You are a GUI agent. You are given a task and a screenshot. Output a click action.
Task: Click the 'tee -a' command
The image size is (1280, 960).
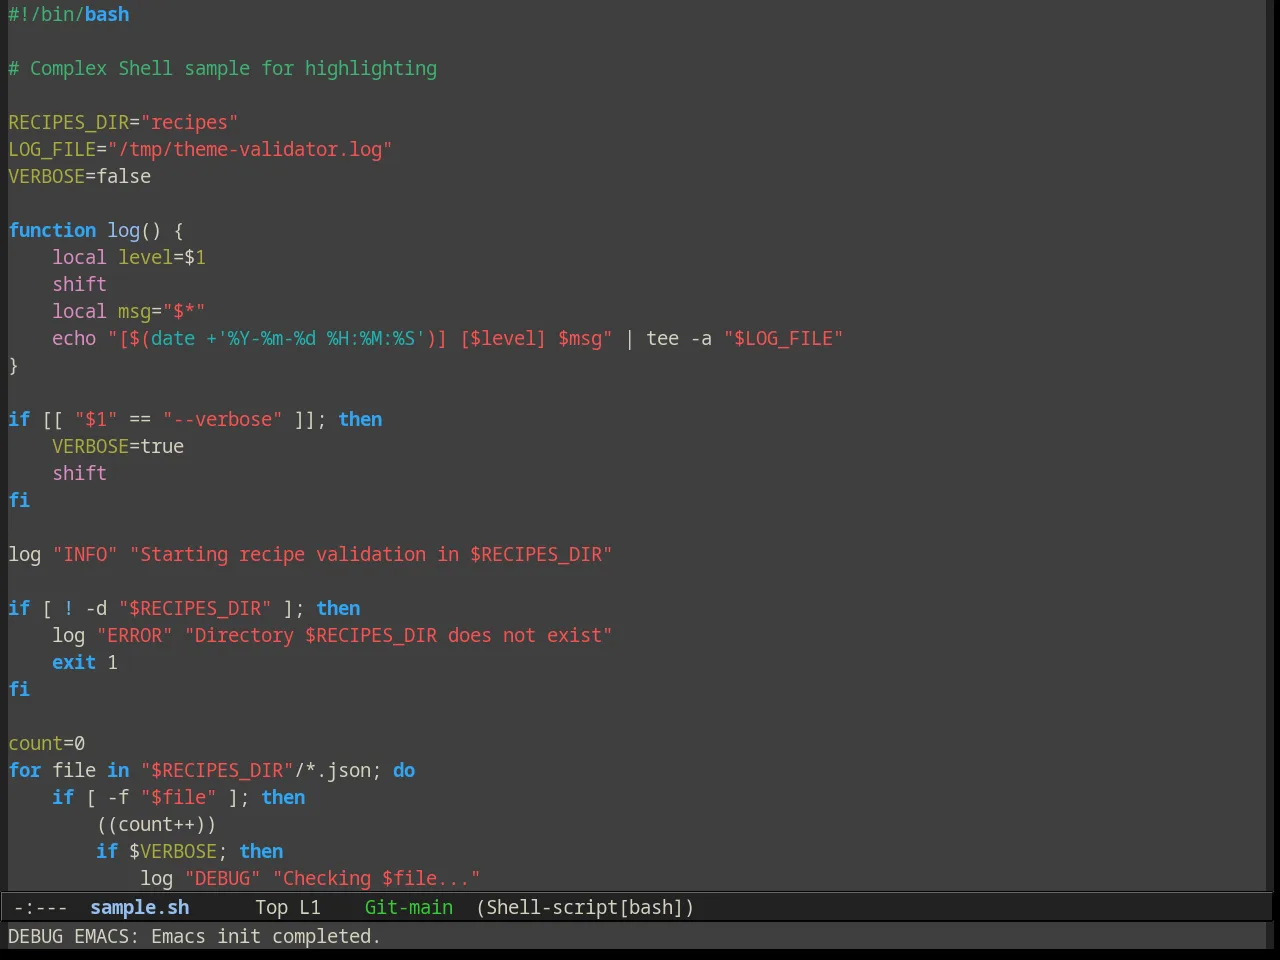(679, 338)
